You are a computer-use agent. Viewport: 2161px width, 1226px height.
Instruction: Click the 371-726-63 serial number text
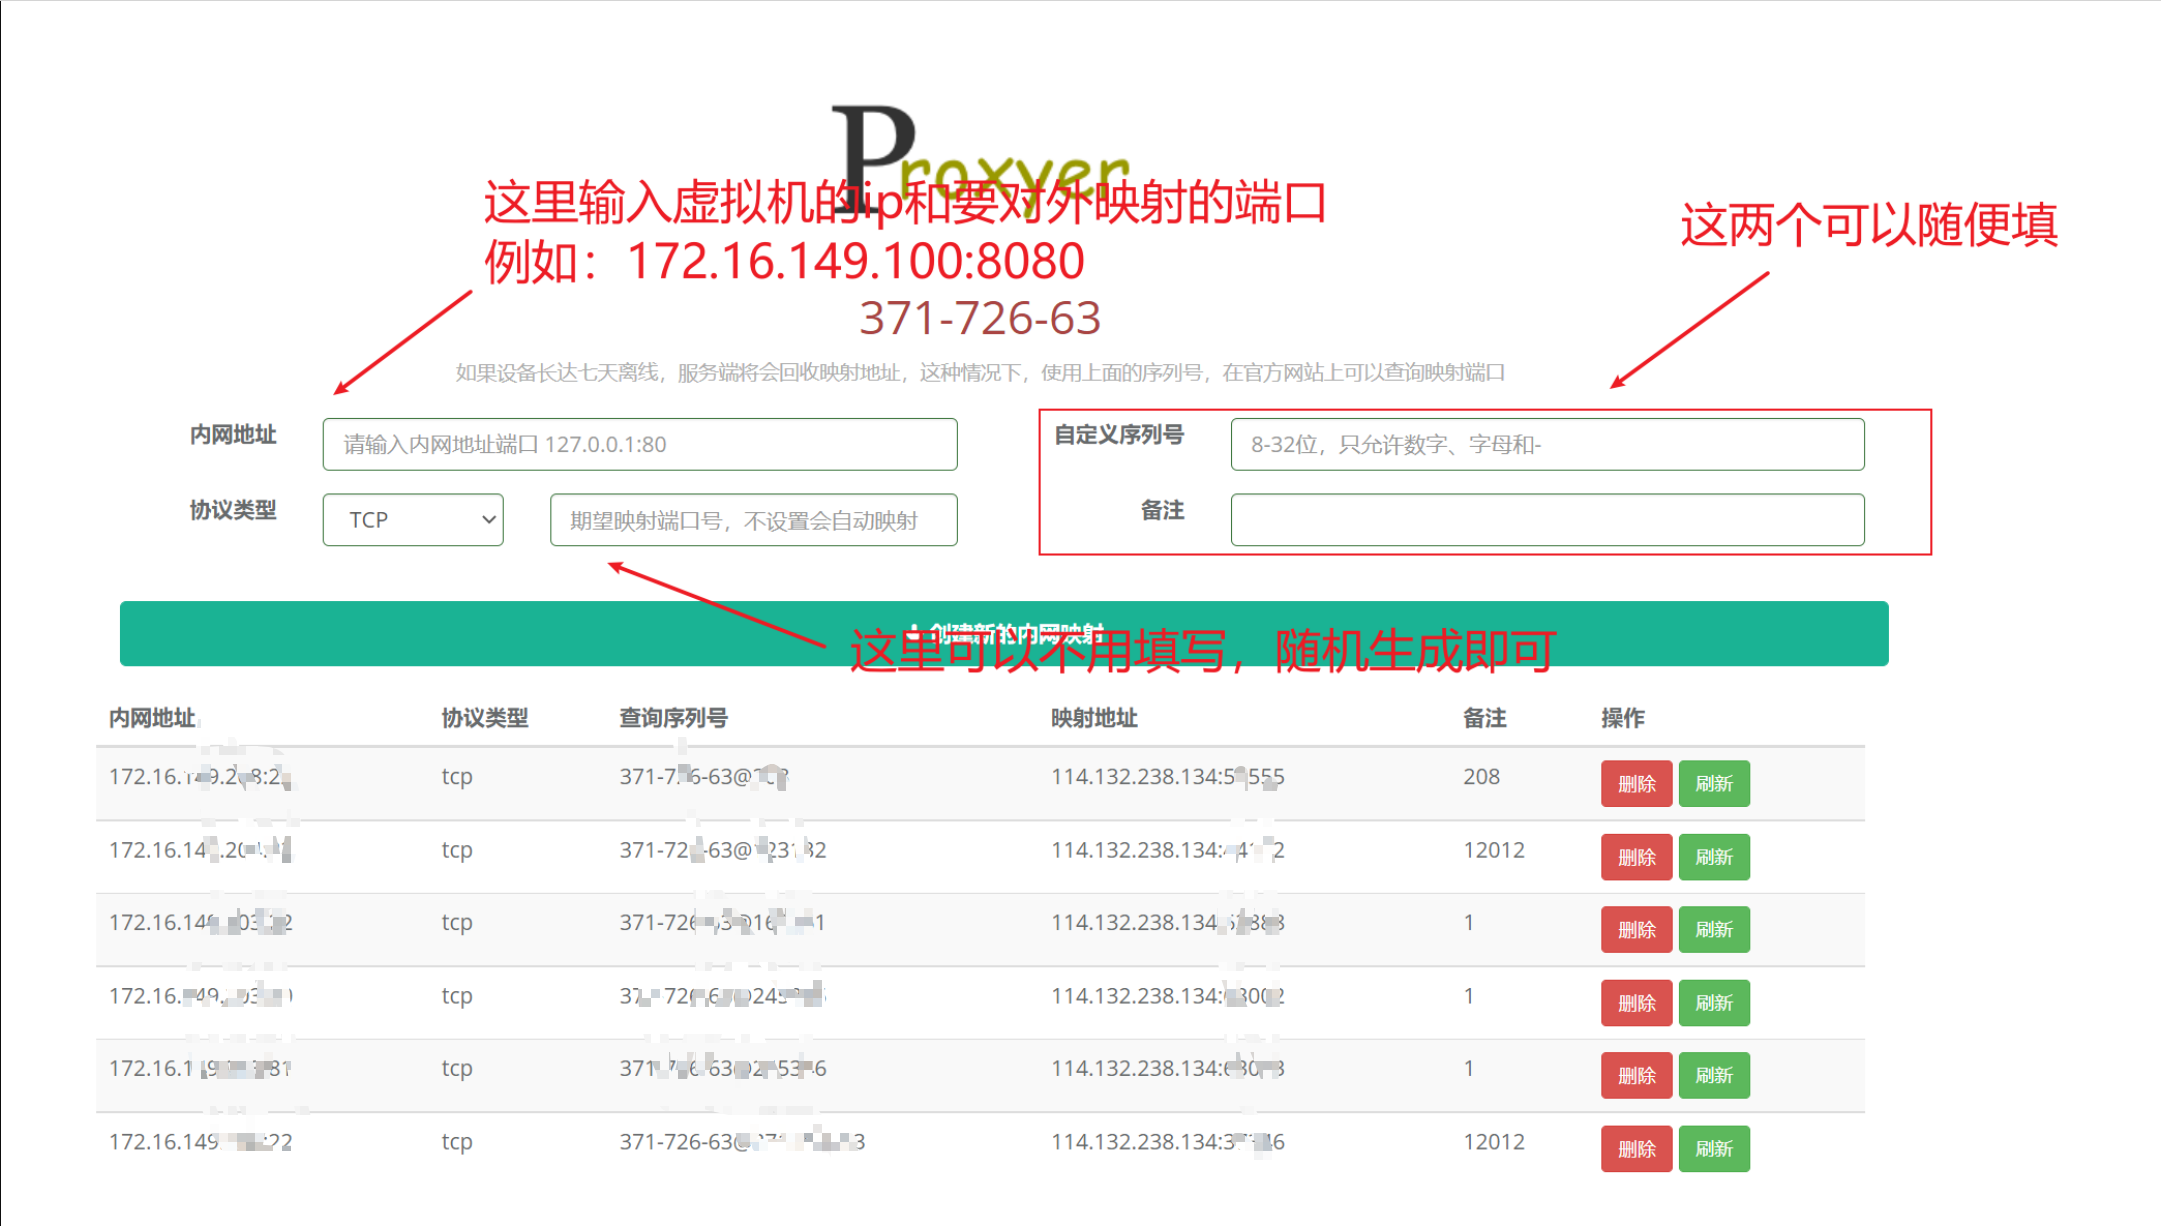pyautogui.click(x=979, y=318)
